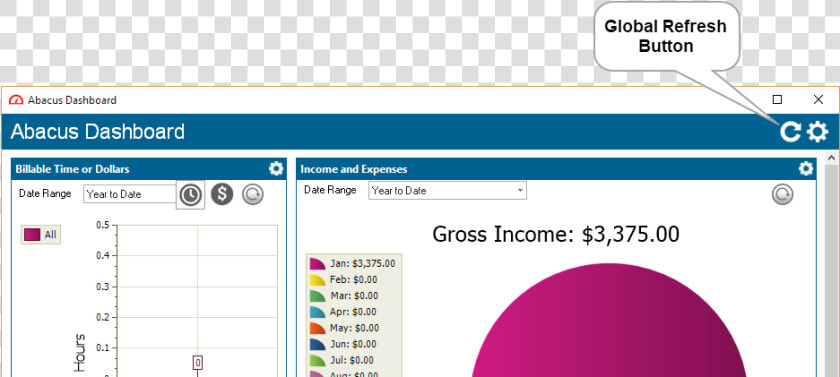Click the Global Refresh icon in header
The image size is (840, 377).
[x=790, y=131]
